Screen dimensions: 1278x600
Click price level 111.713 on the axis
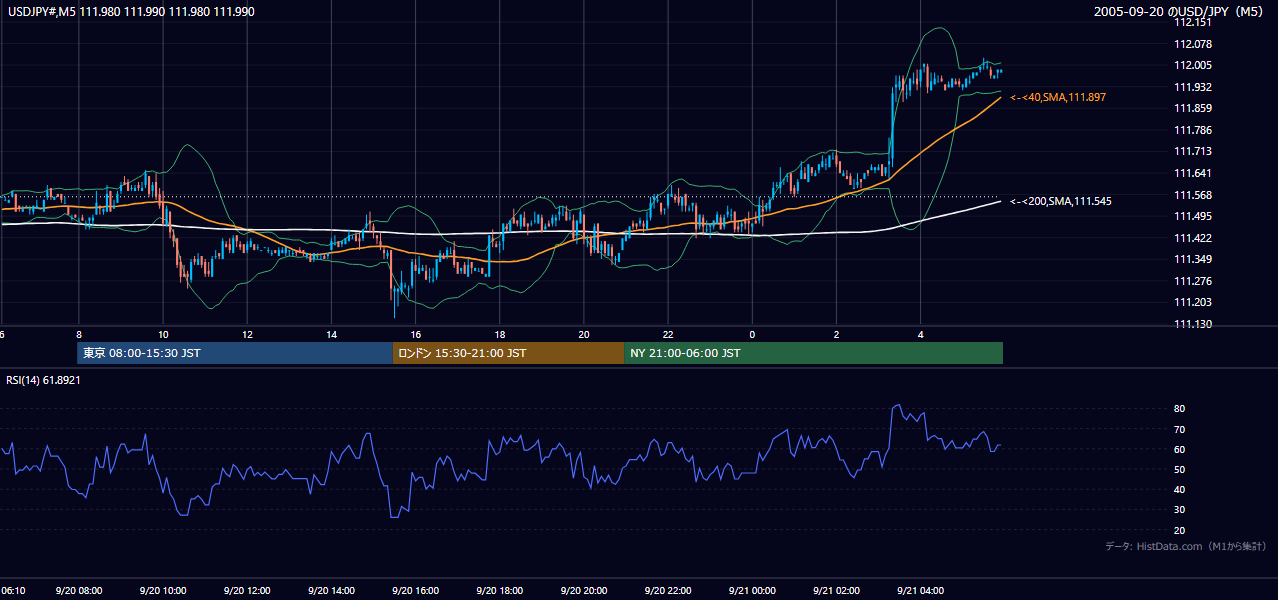(1193, 151)
